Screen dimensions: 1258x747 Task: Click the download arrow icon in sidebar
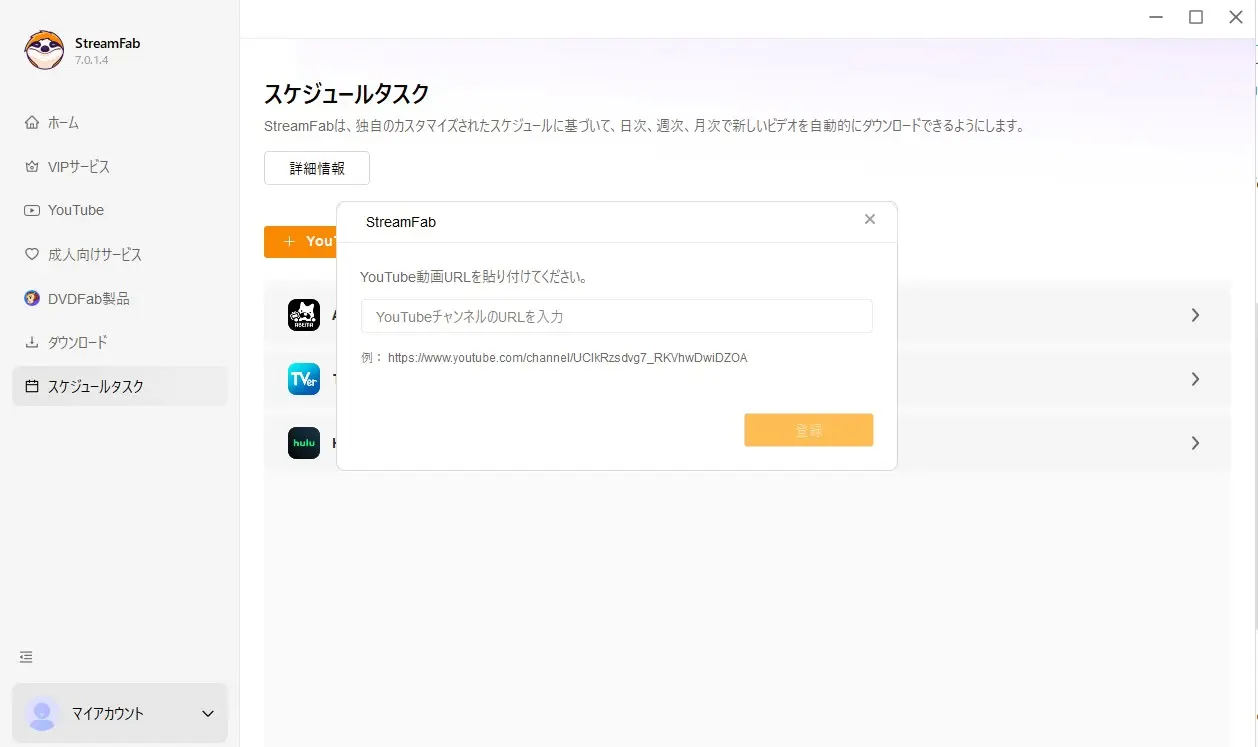[32, 342]
